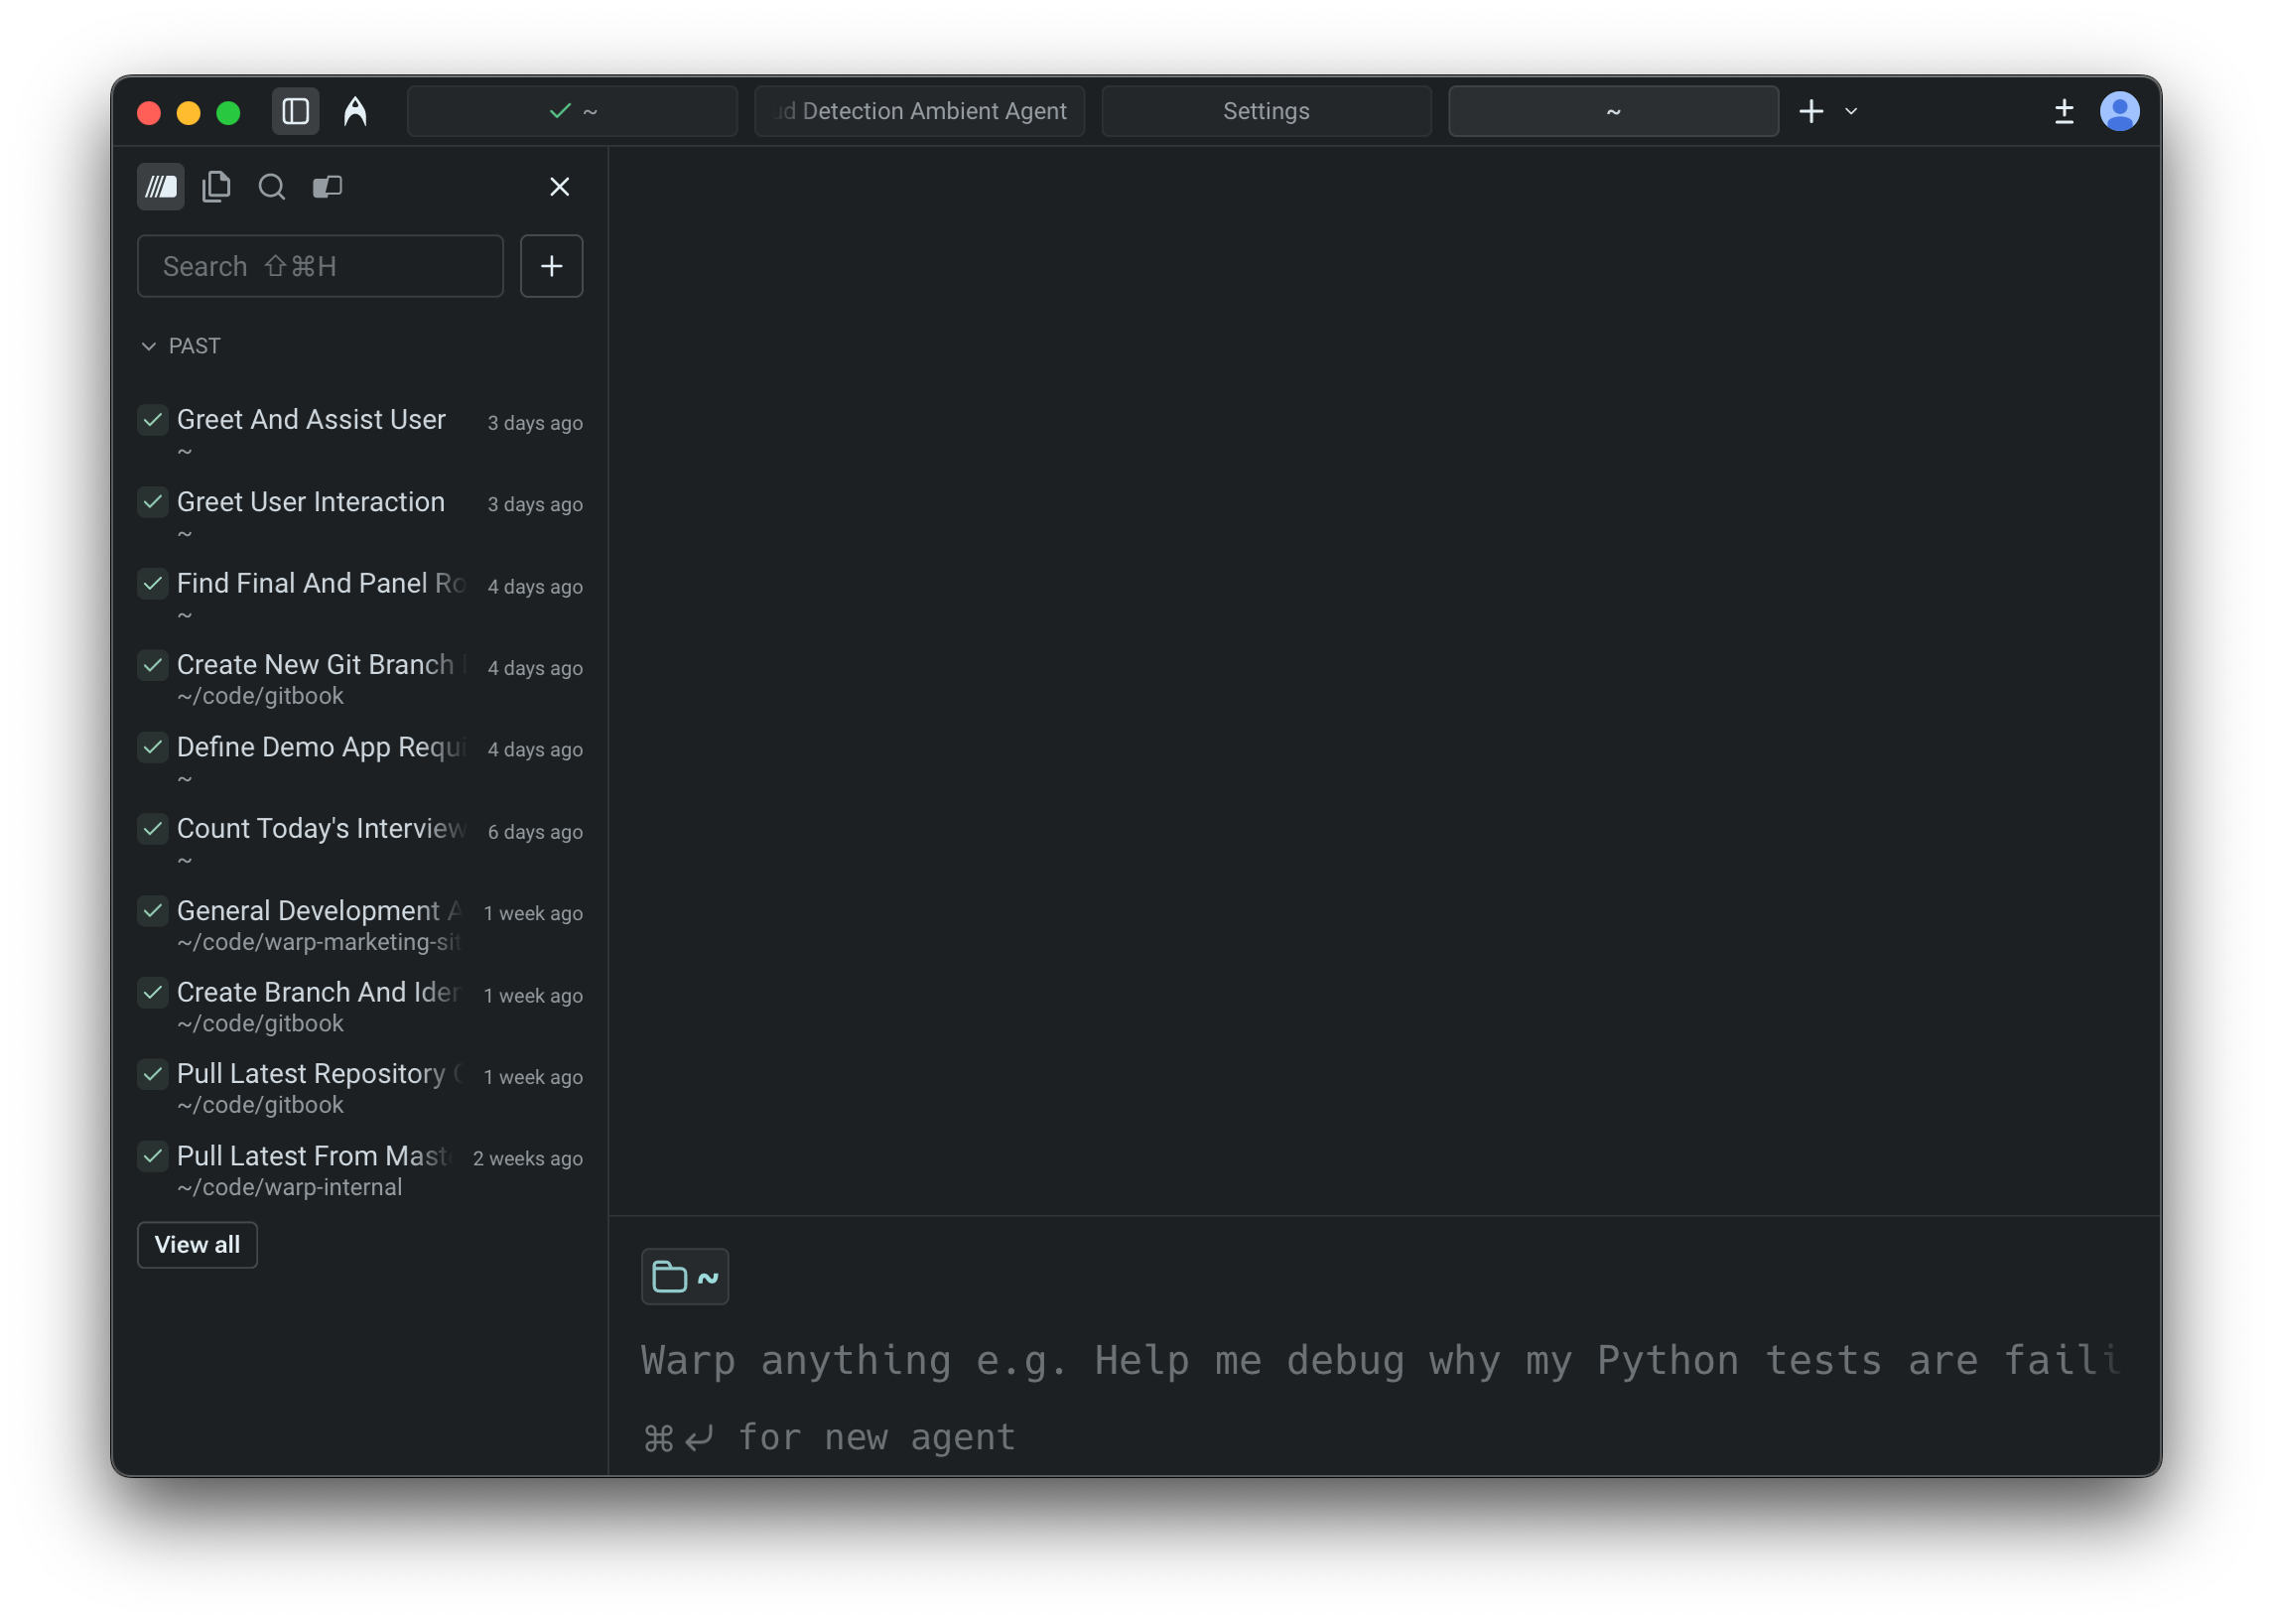Open the files explorer icon in sidebar

click(x=216, y=187)
